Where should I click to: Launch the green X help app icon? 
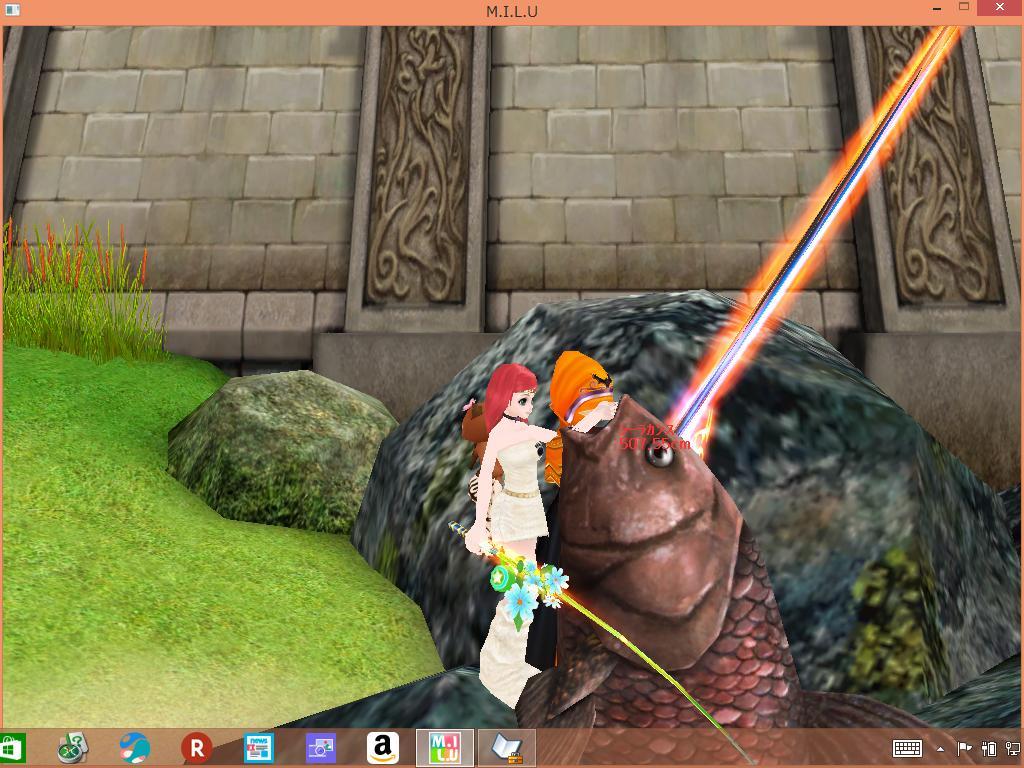(72, 747)
